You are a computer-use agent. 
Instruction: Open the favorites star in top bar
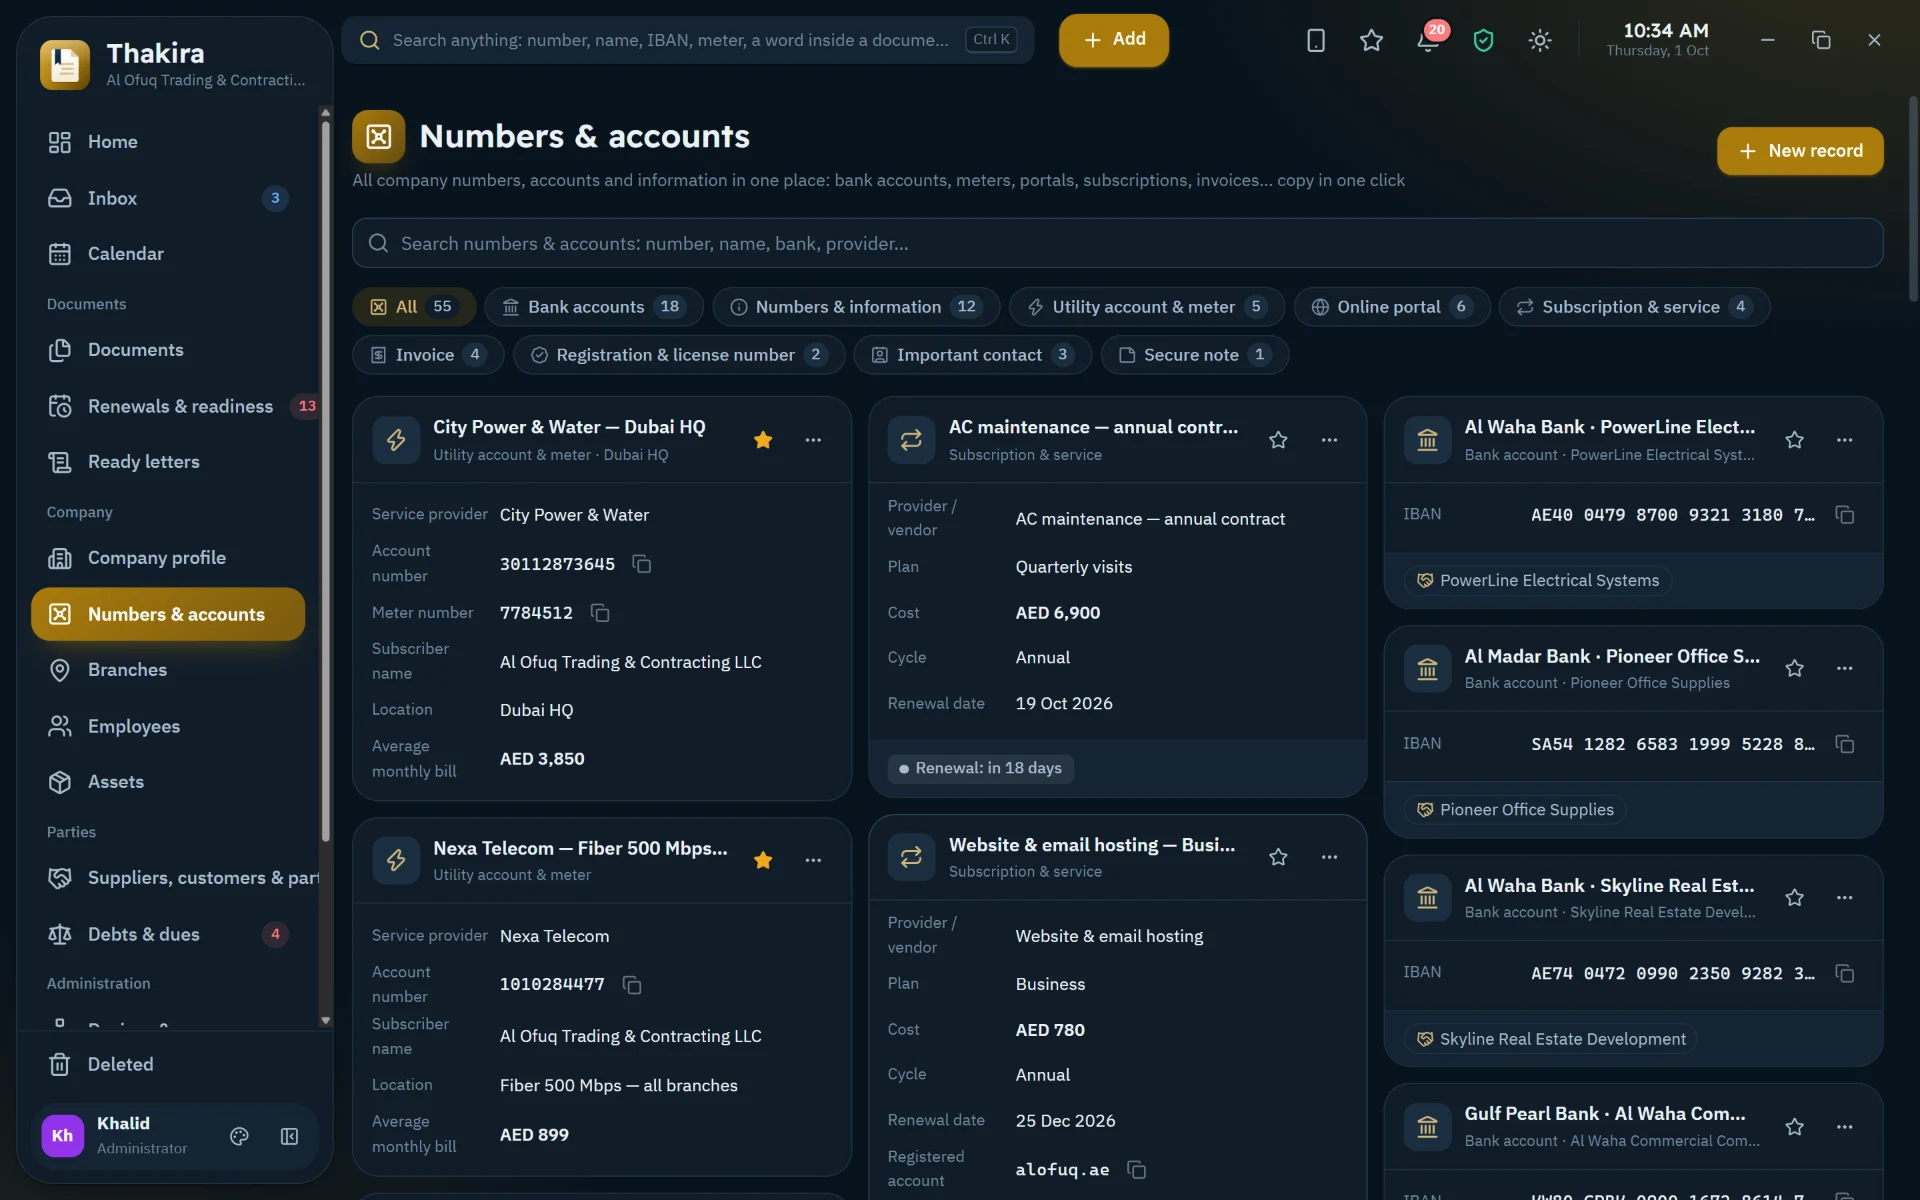pos(1371,40)
